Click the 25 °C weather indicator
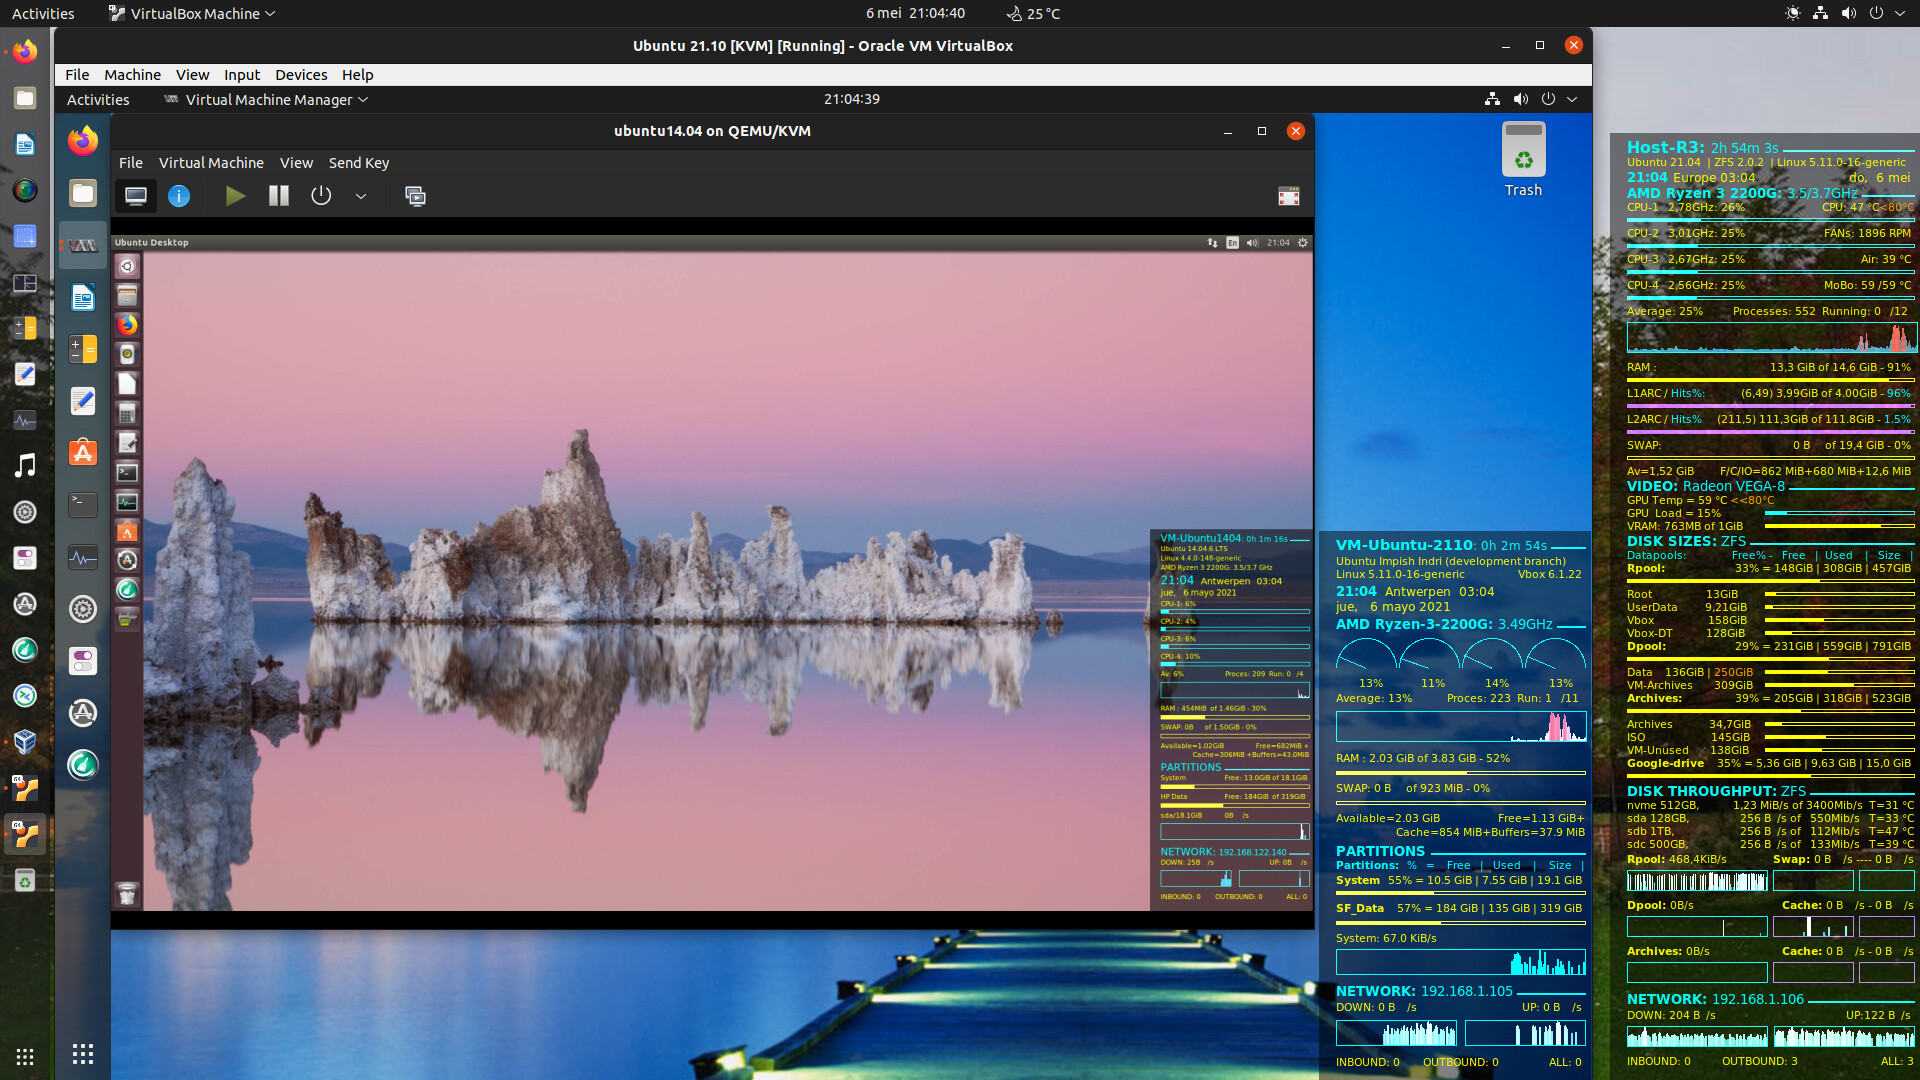 coord(1033,13)
